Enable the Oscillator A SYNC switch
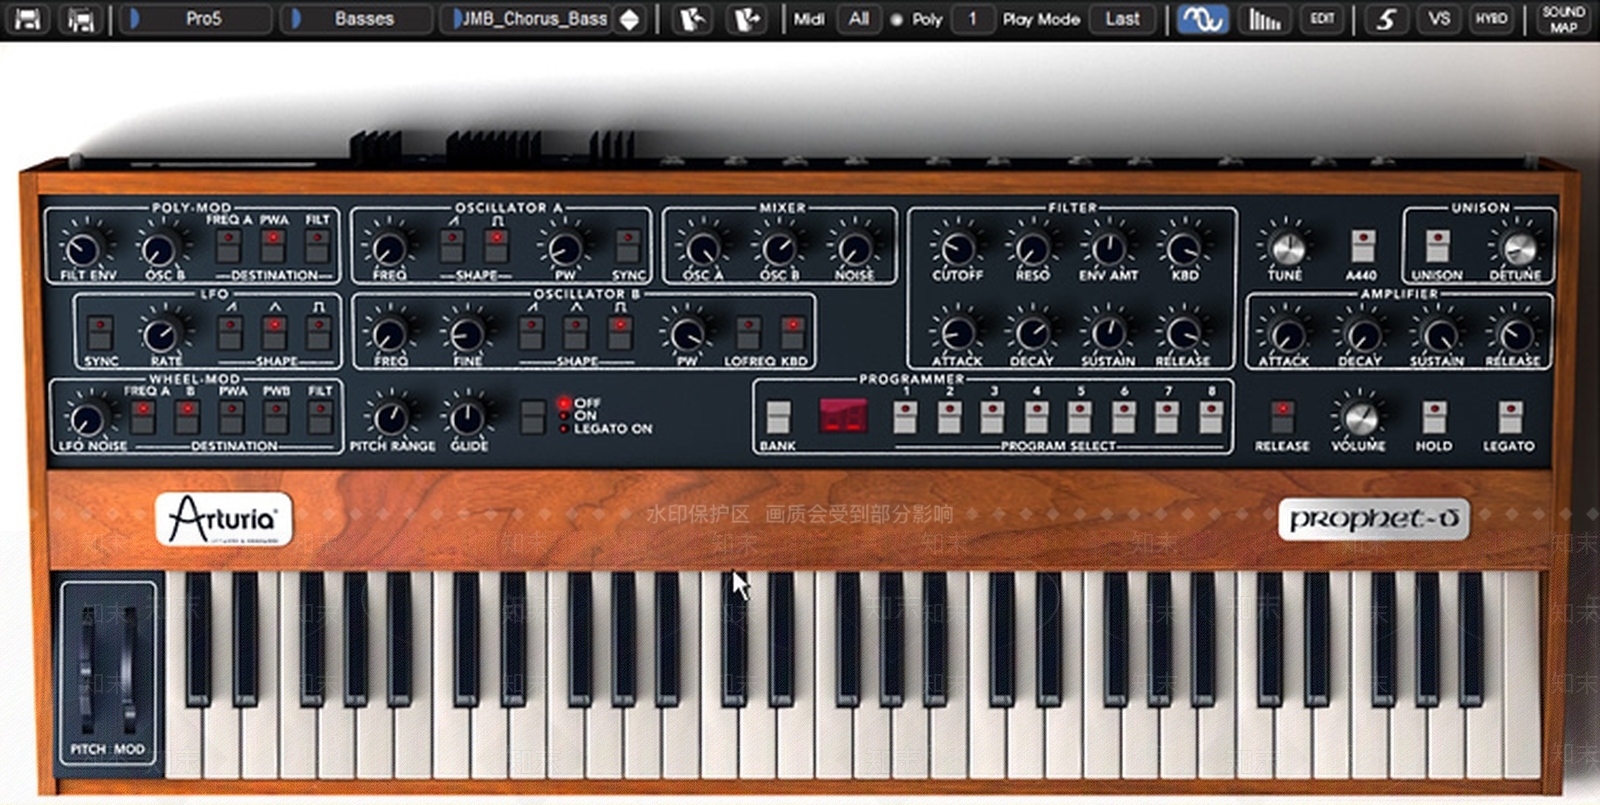Screen dimensions: 1600x805 (x=628, y=246)
